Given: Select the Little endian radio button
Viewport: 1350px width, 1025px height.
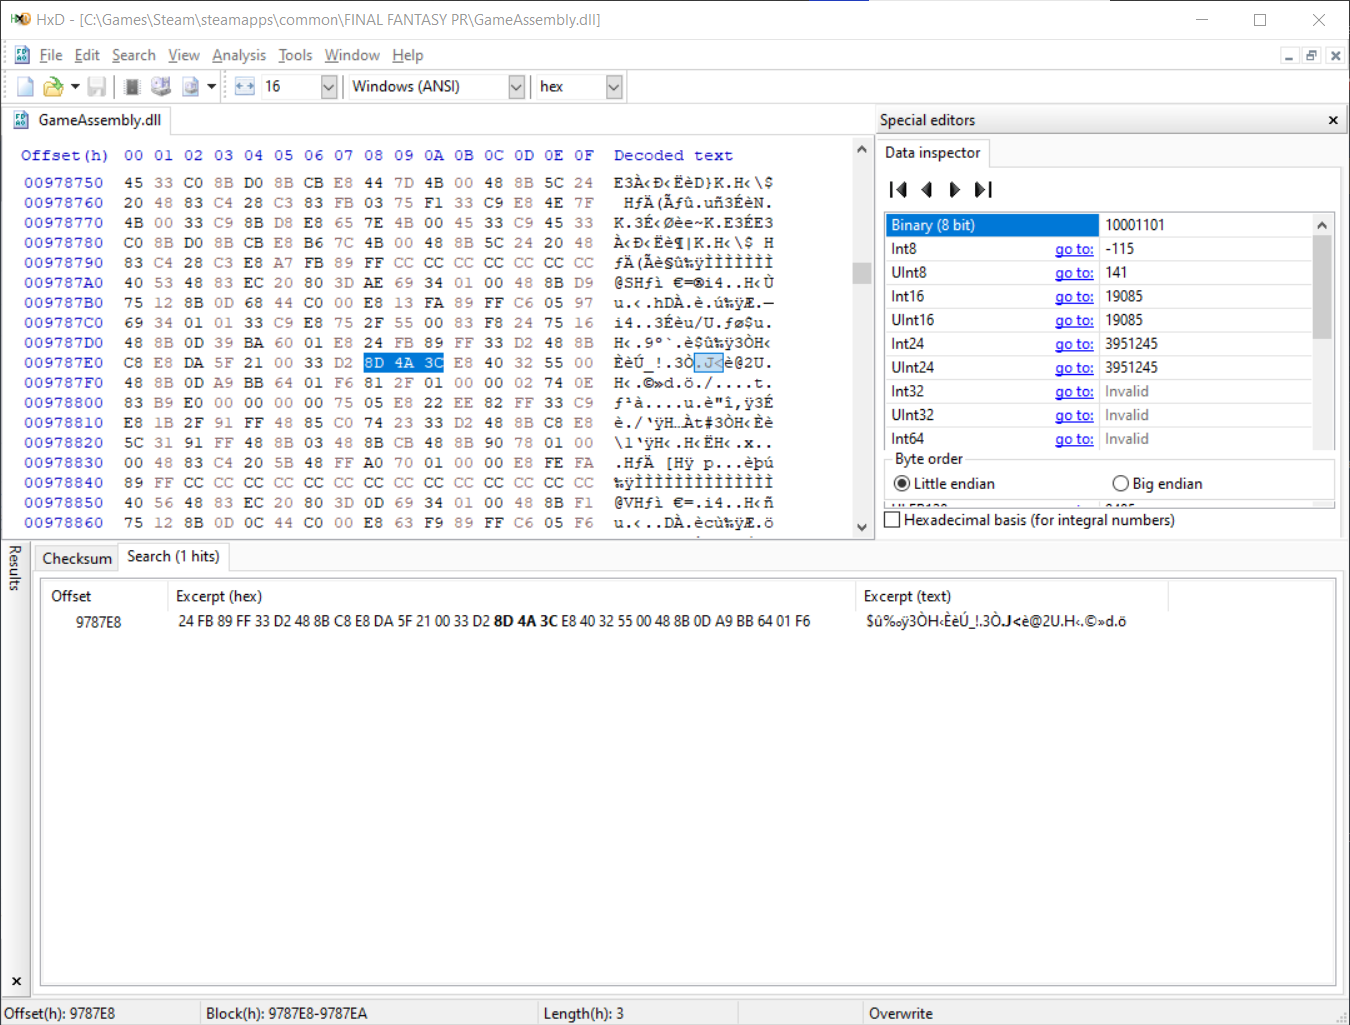Looking at the screenshot, I should [x=944, y=484].
